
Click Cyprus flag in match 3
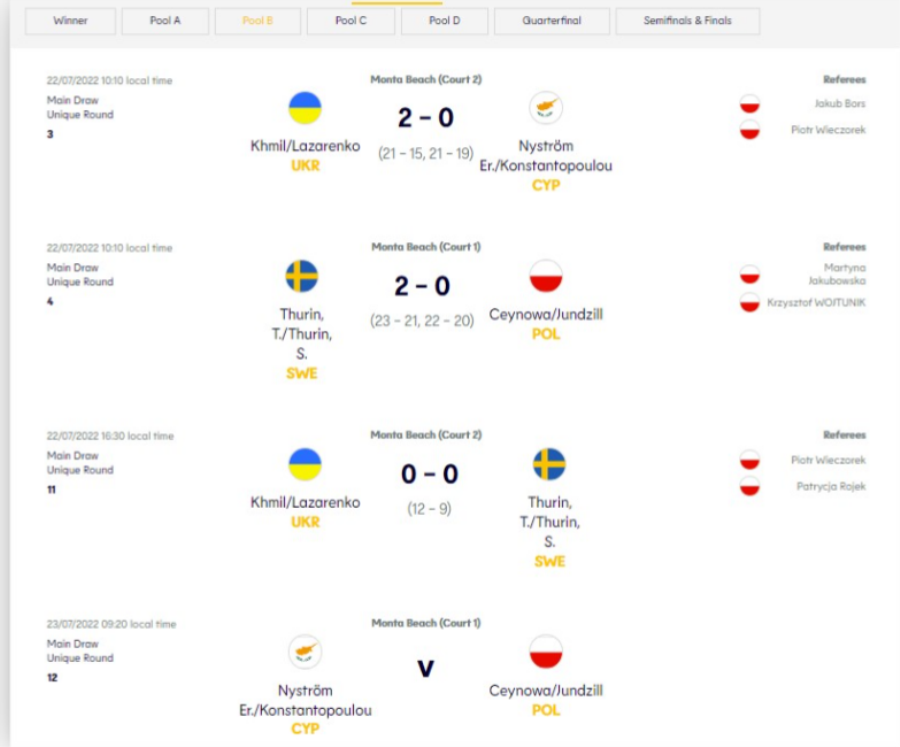pos(546,108)
